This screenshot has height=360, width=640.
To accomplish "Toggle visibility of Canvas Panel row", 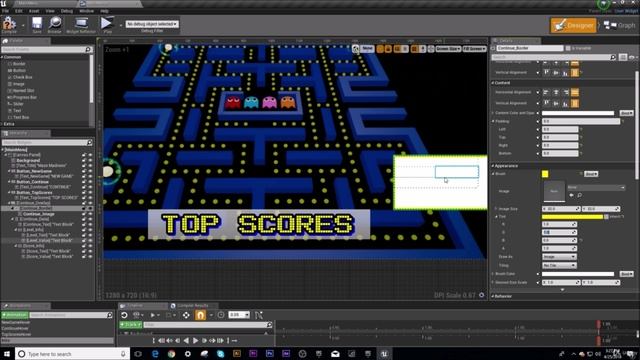I will 90,155.
